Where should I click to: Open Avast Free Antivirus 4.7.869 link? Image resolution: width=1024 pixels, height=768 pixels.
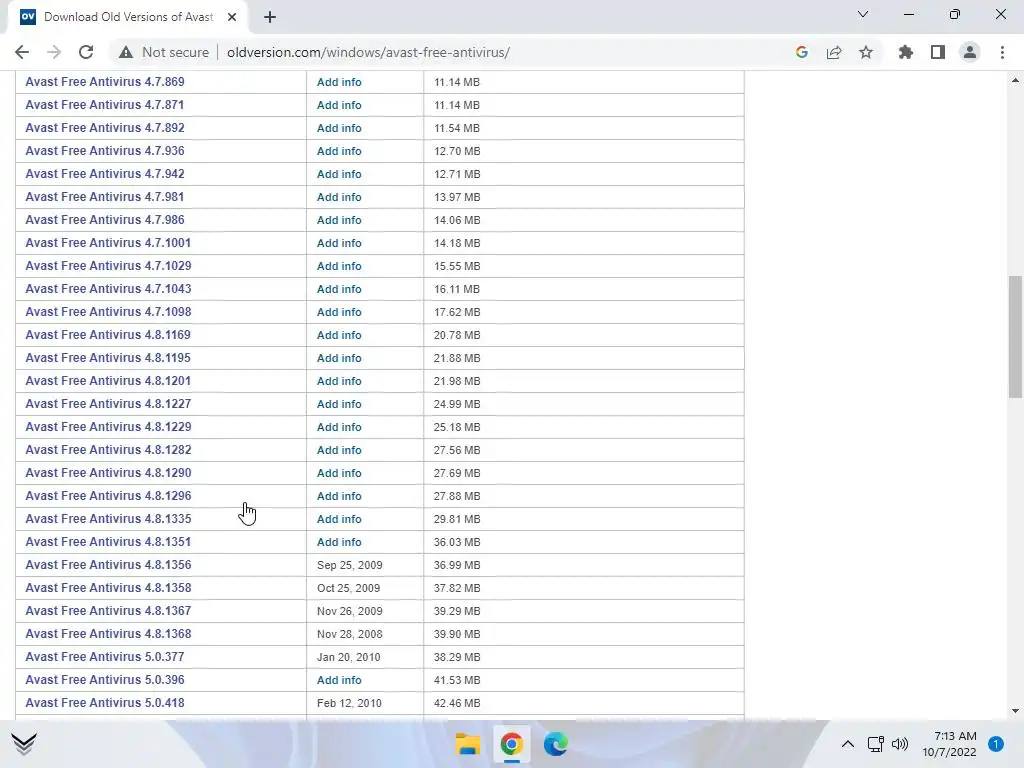point(104,82)
